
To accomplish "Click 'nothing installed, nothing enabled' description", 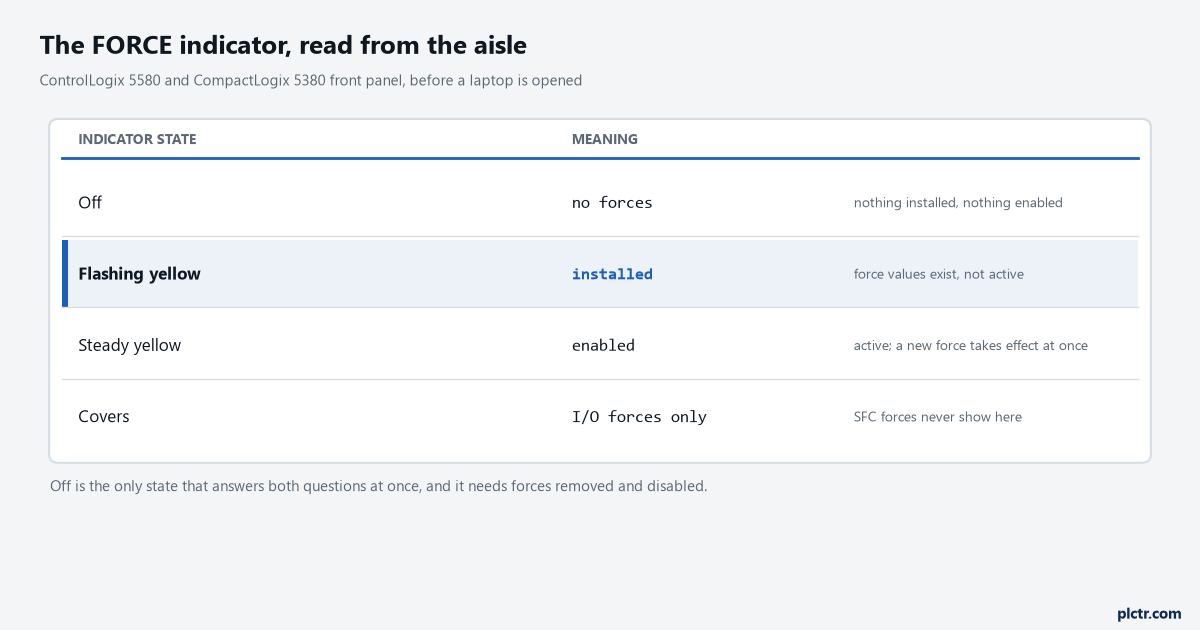I will point(958,203).
